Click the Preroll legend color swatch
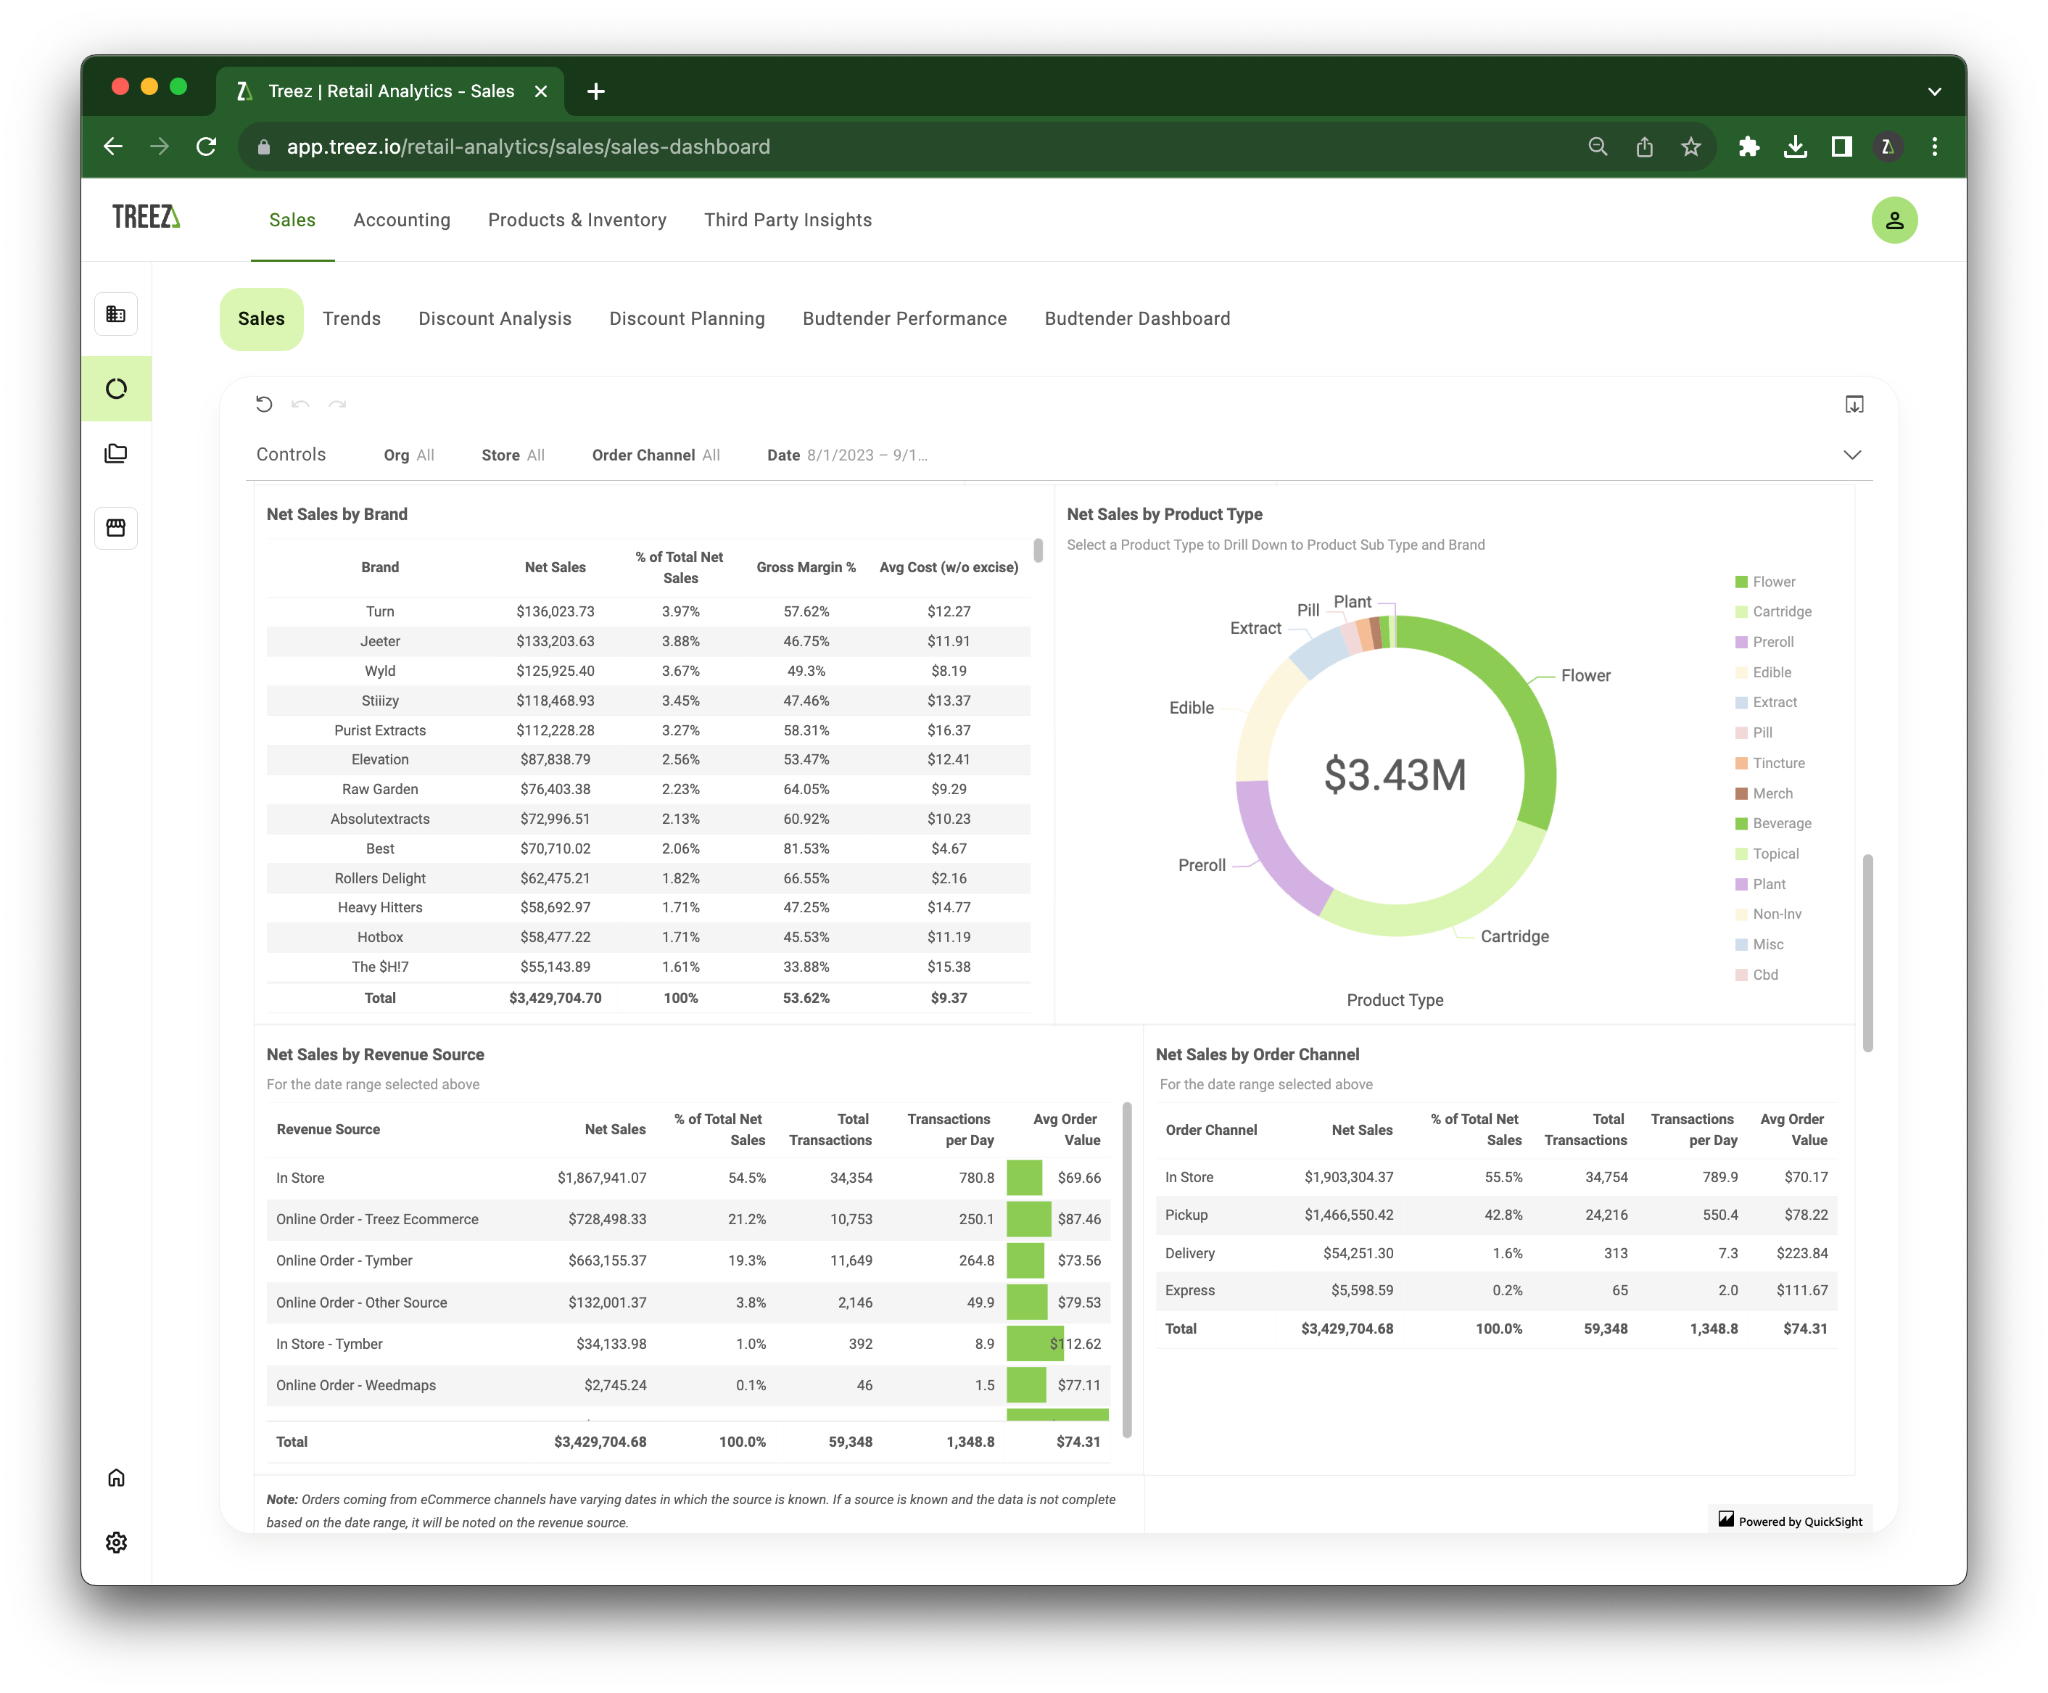 (1741, 642)
